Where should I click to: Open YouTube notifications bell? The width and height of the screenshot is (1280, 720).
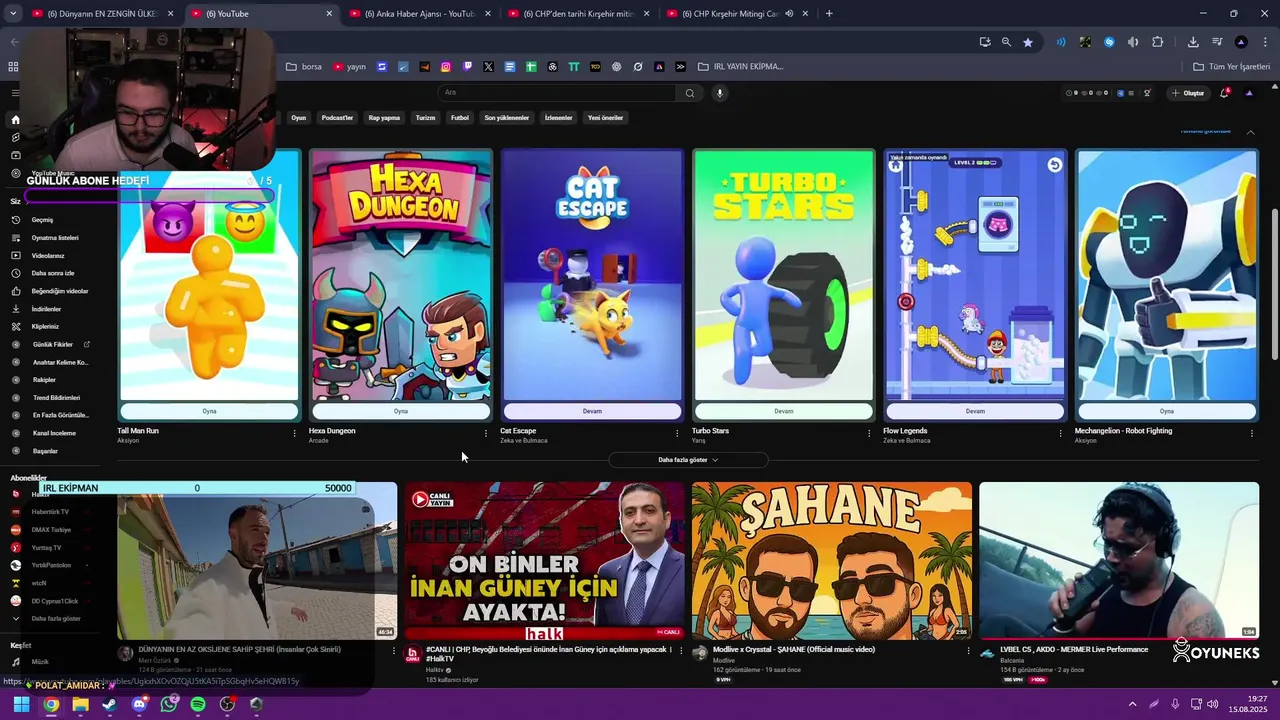click(1224, 93)
